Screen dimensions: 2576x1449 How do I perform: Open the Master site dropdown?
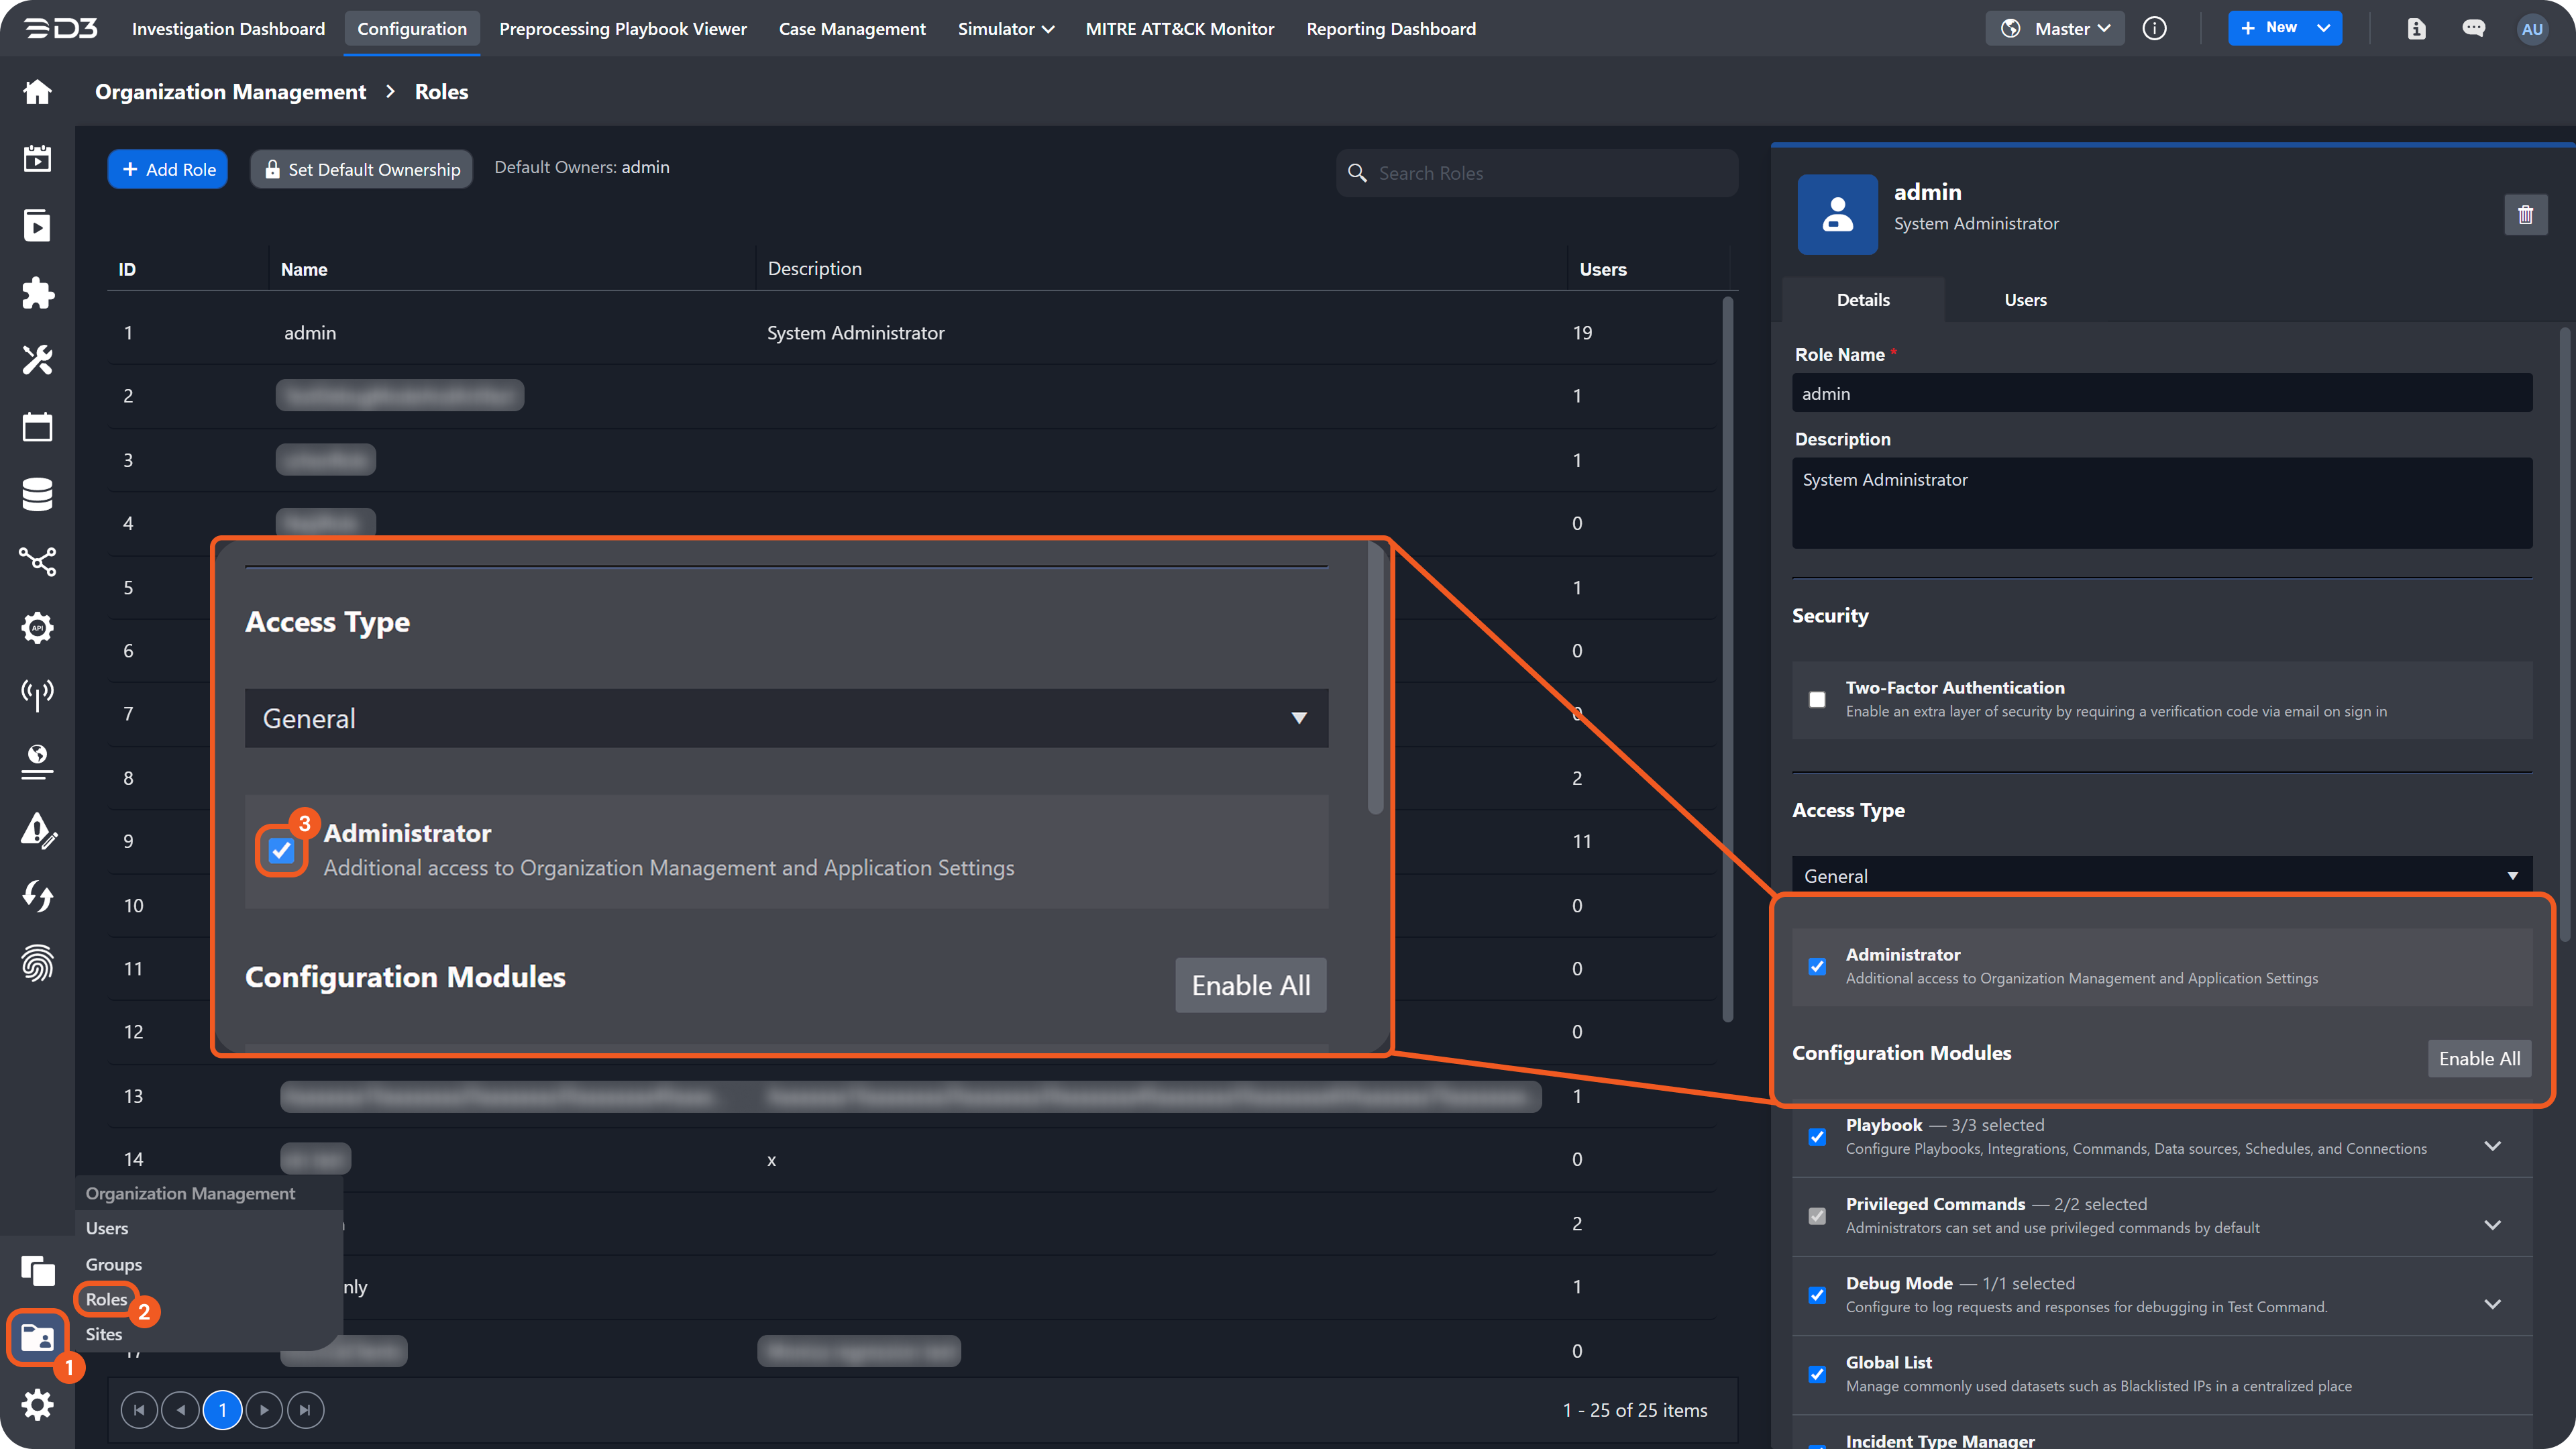click(2054, 29)
